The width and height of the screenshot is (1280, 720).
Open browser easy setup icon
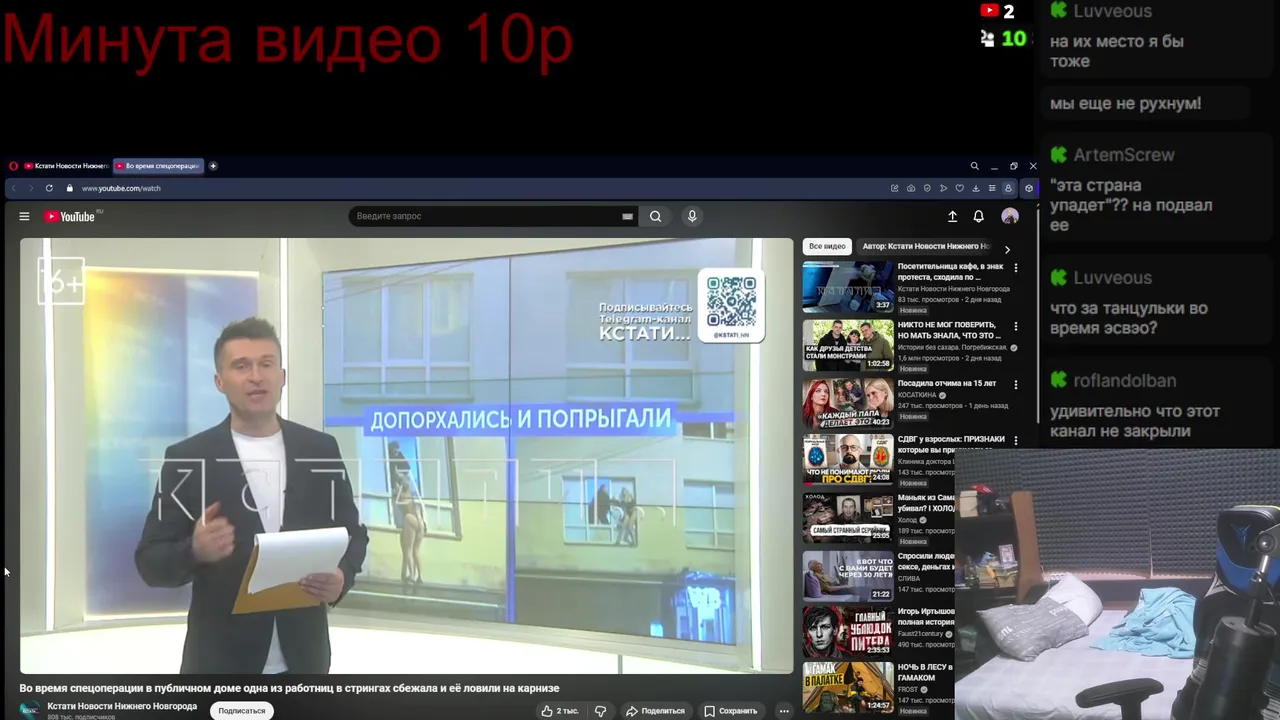[x=992, y=188]
